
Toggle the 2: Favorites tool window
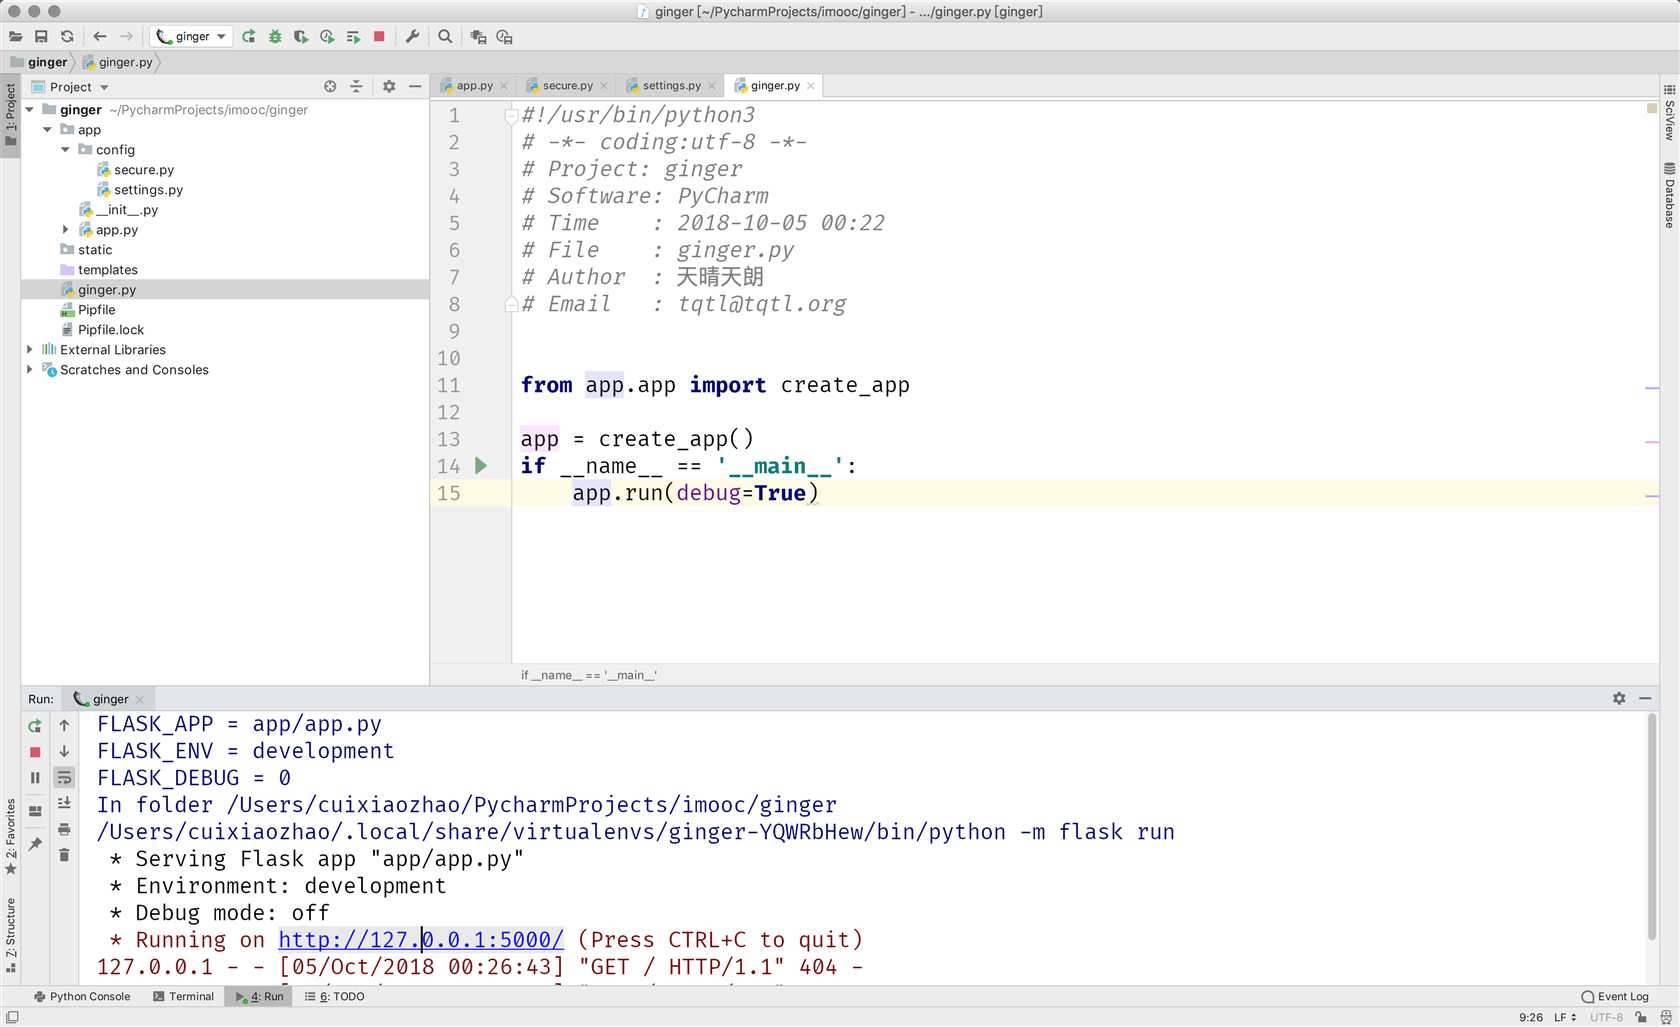coord(11,836)
